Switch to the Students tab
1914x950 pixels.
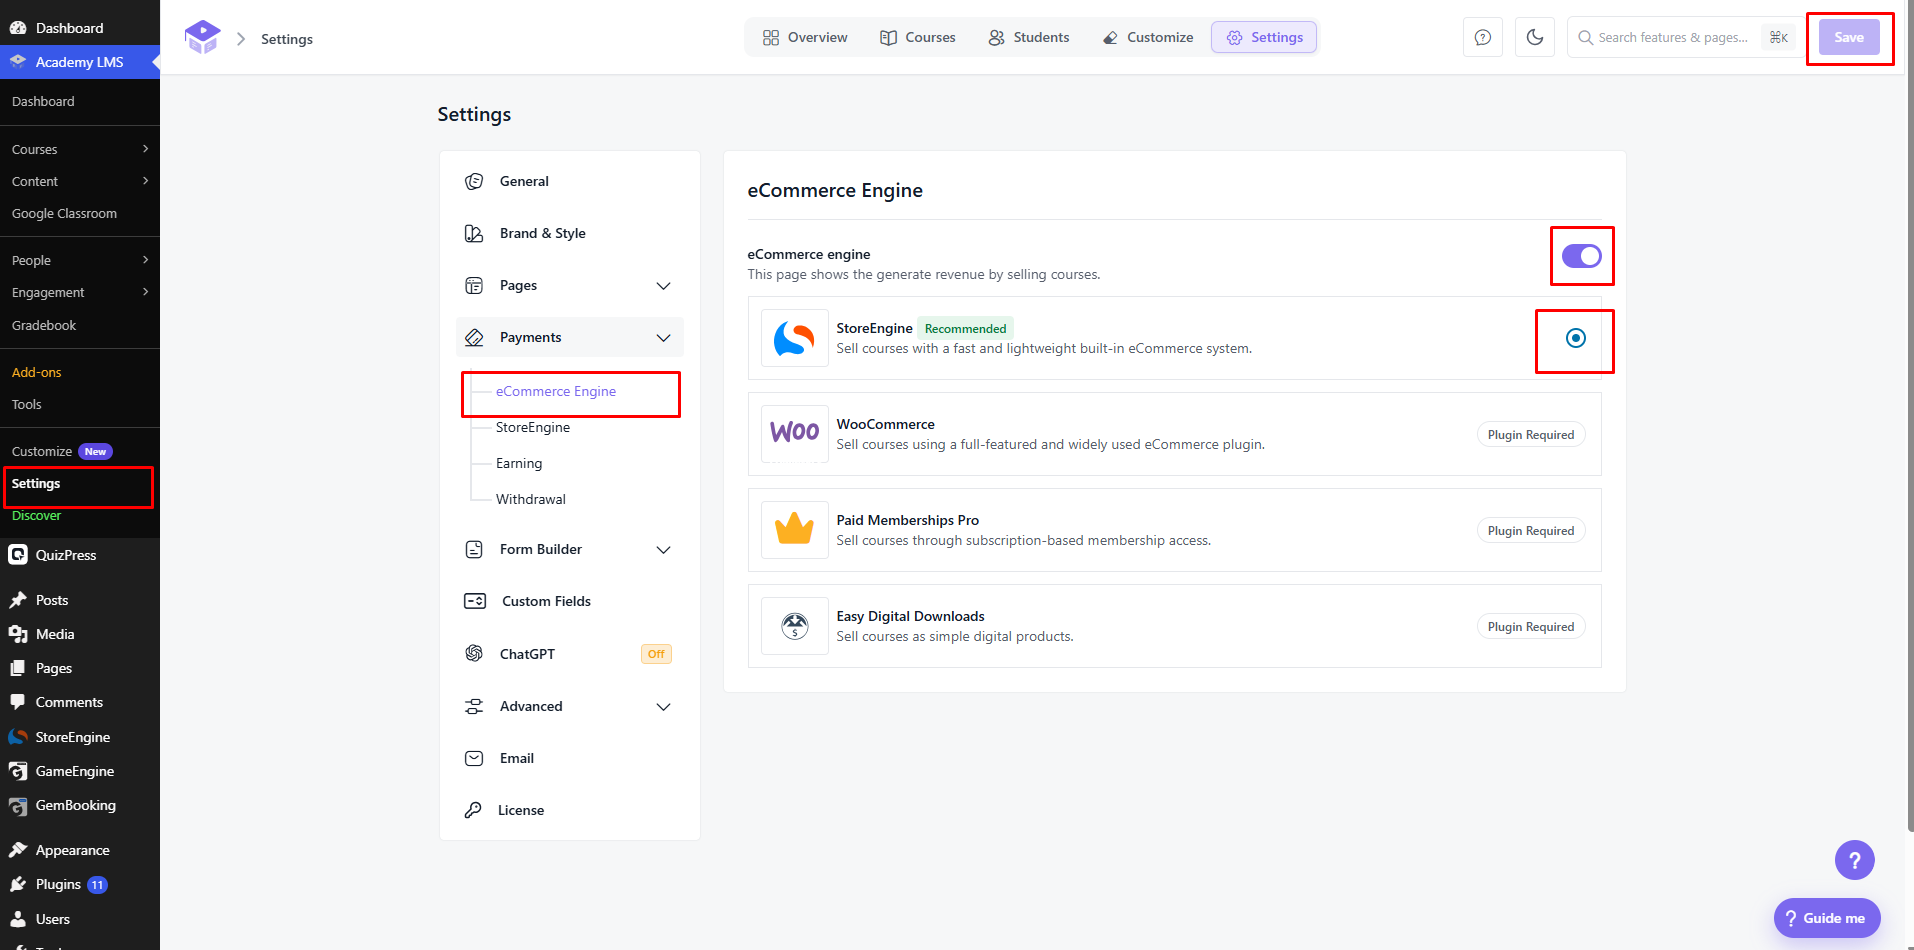1029,37
